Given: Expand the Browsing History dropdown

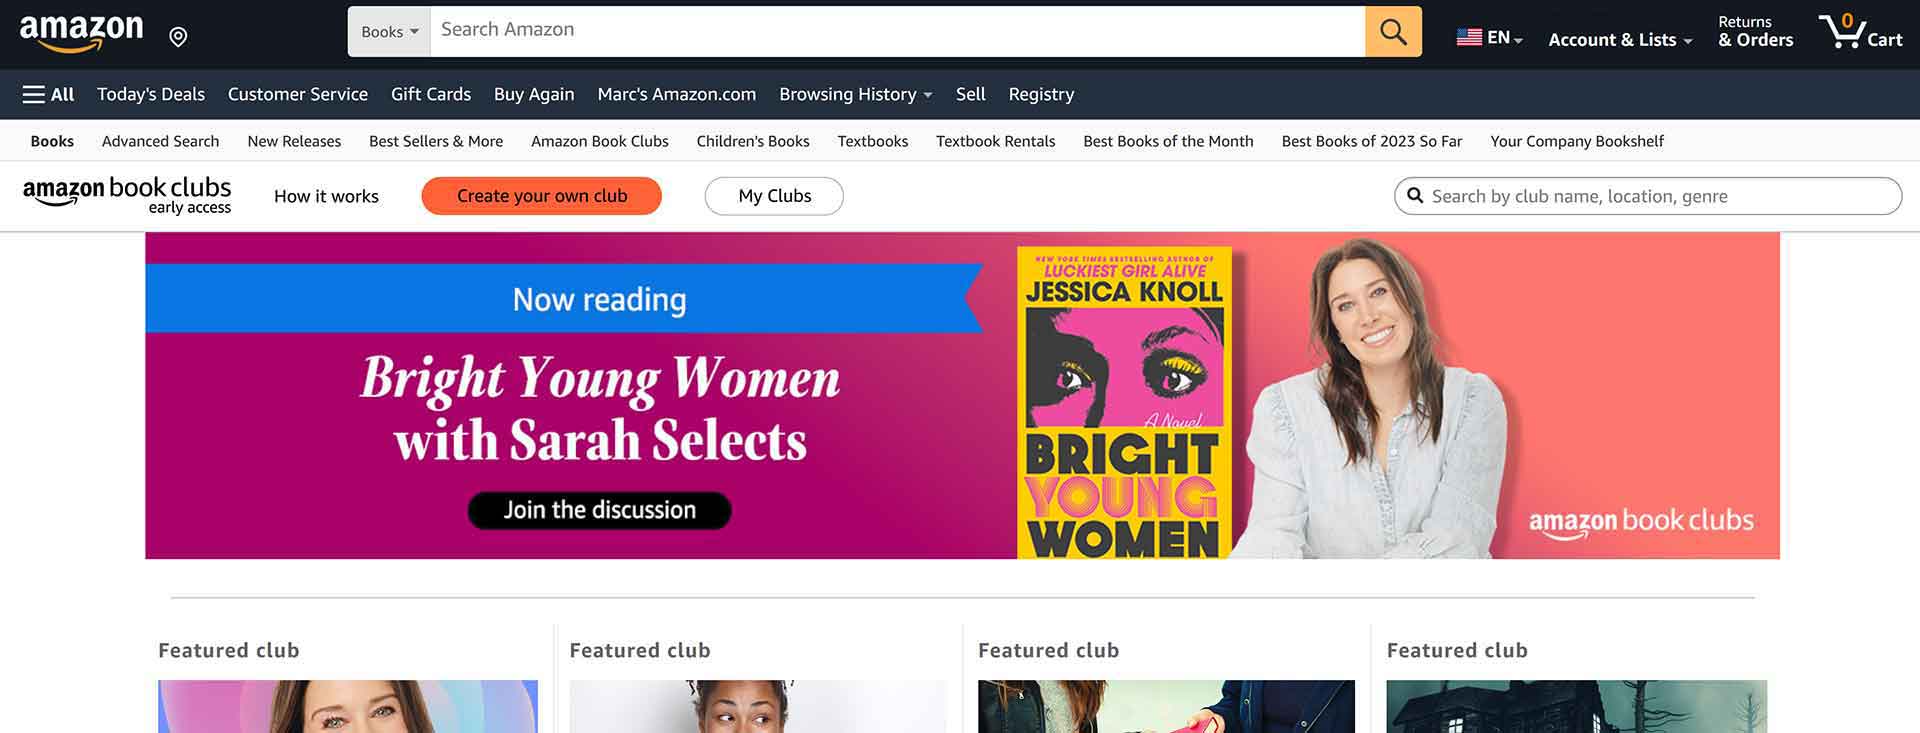Looking at the screenshot, I should pos(855,94).
